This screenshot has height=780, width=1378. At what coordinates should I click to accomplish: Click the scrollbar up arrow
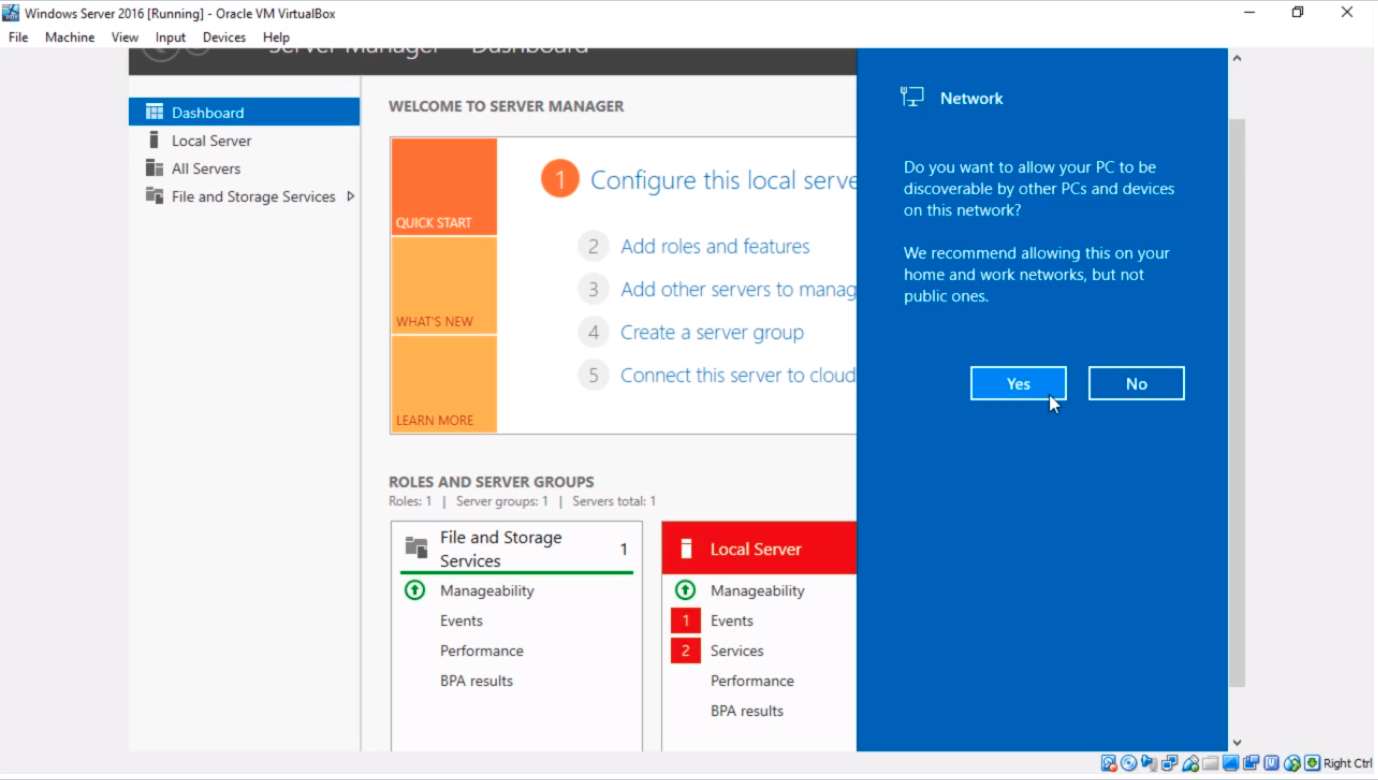pyautogui.click(x=1237, y=58)
